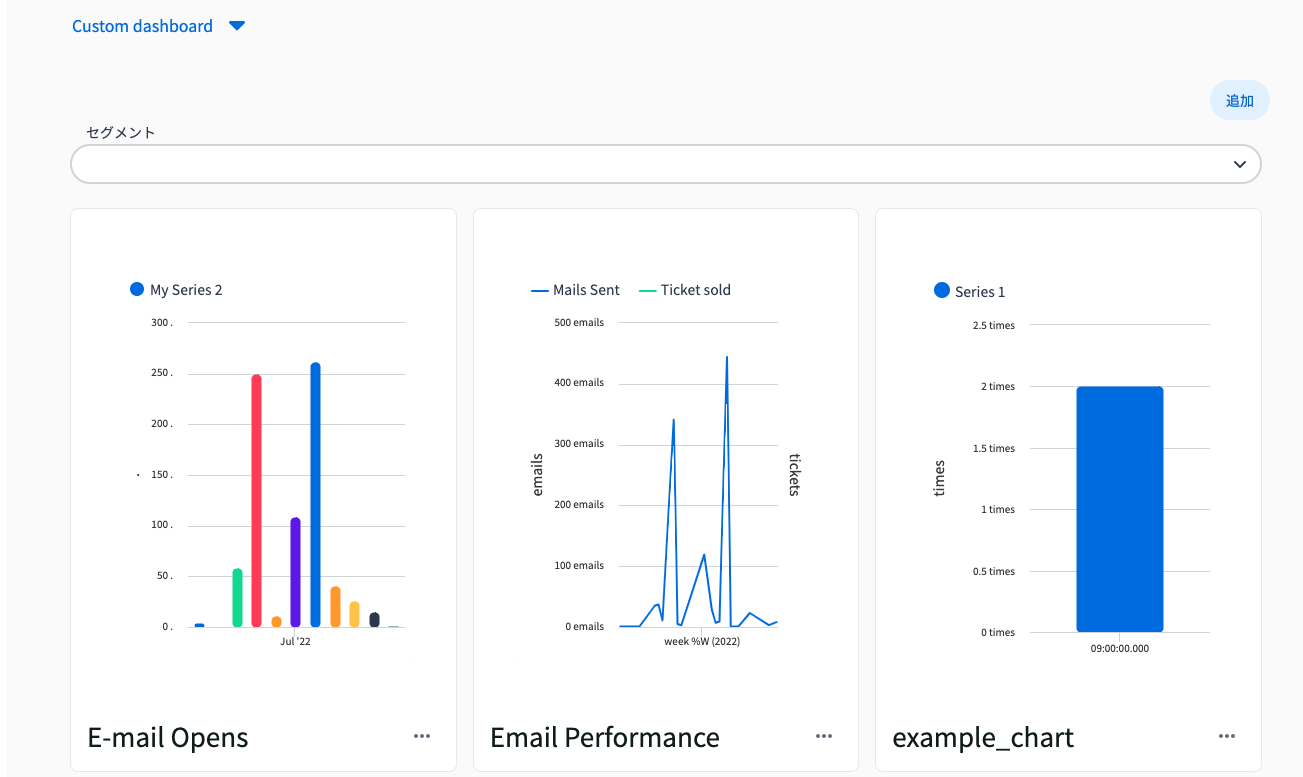Click the Custom dashboard title link
Viewport: 1303px width, 777px height.
(142, 26)
